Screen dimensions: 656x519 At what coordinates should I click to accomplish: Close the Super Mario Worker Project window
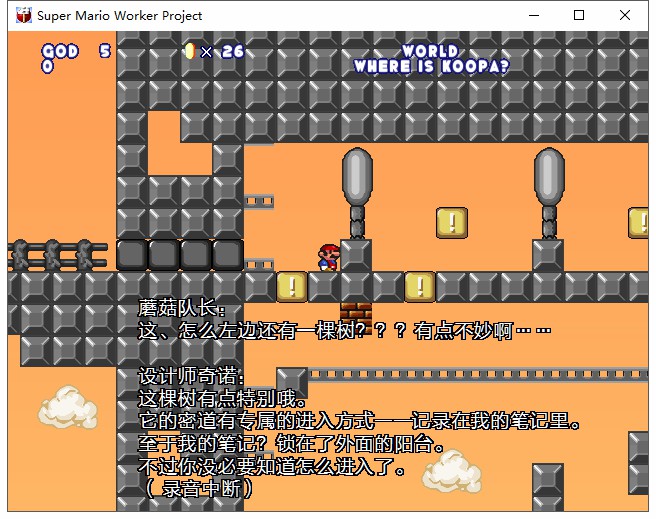coord(625,15)
